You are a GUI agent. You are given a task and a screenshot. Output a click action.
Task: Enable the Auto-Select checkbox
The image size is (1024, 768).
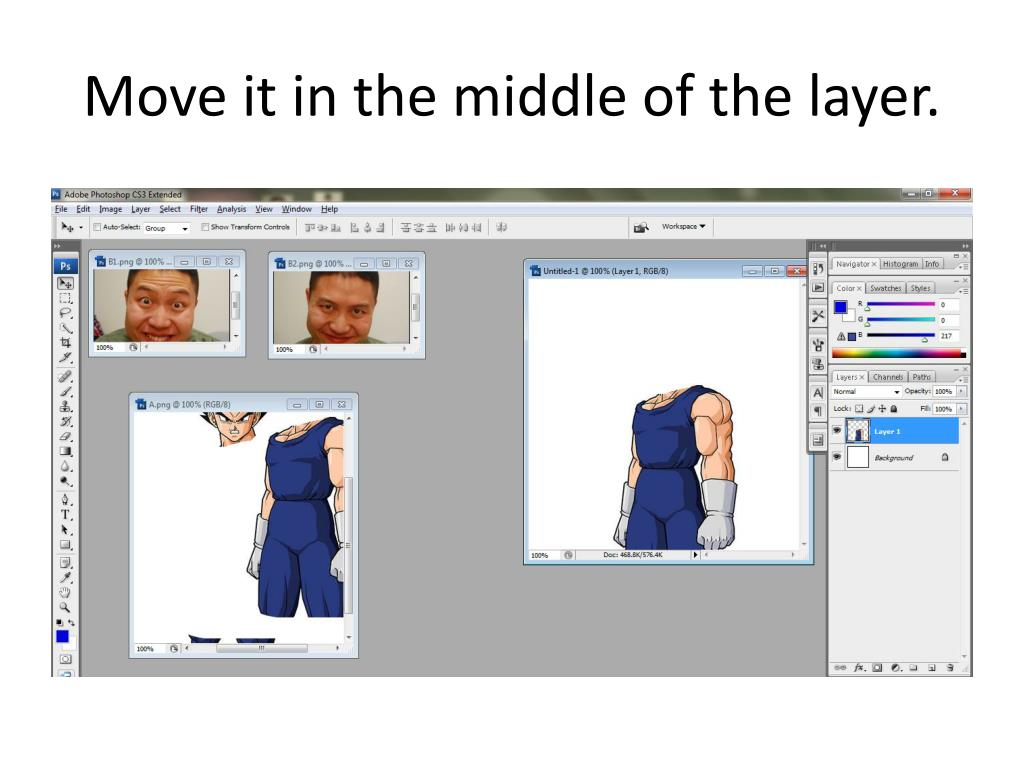(x=97, y=227)
